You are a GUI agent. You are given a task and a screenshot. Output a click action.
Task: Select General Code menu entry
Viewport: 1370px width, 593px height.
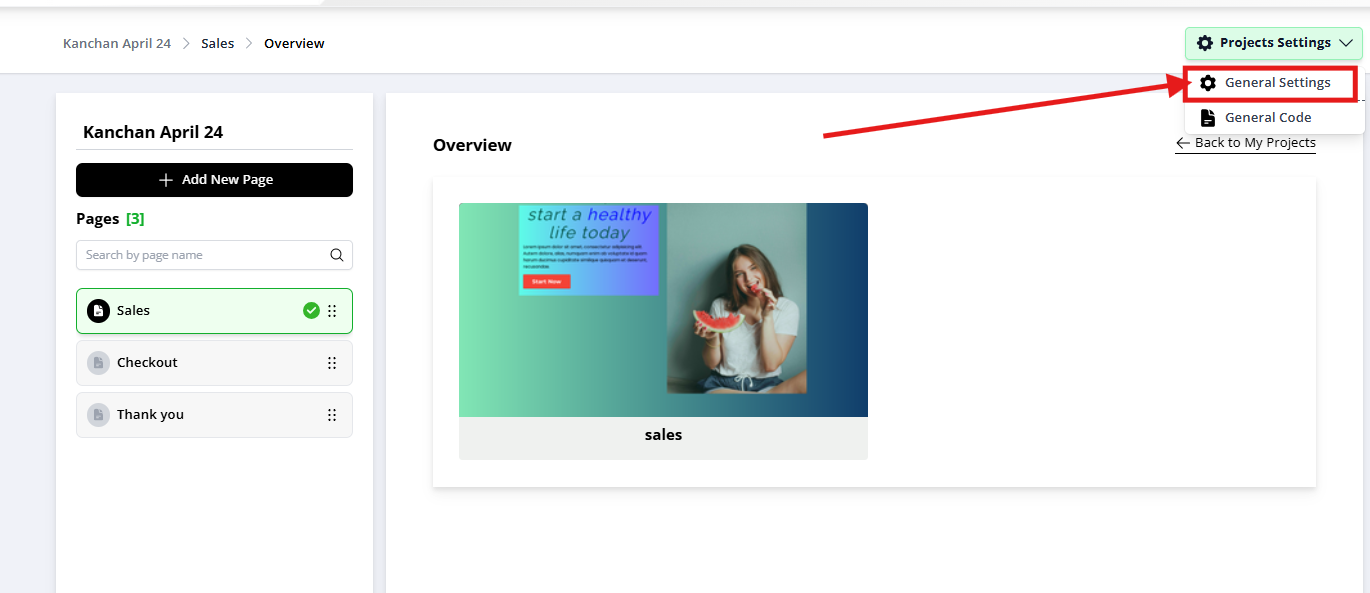tap(1274, 117)
